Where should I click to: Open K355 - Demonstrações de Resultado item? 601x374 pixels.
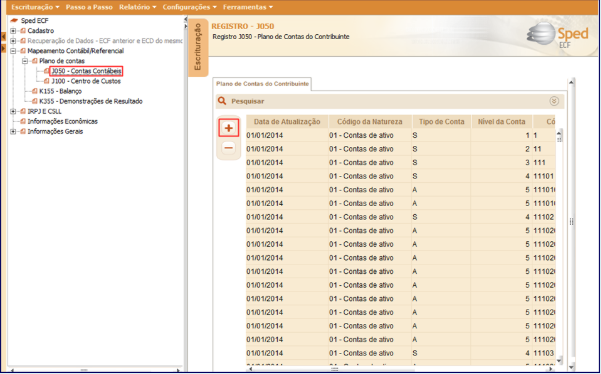click(91, 101)
